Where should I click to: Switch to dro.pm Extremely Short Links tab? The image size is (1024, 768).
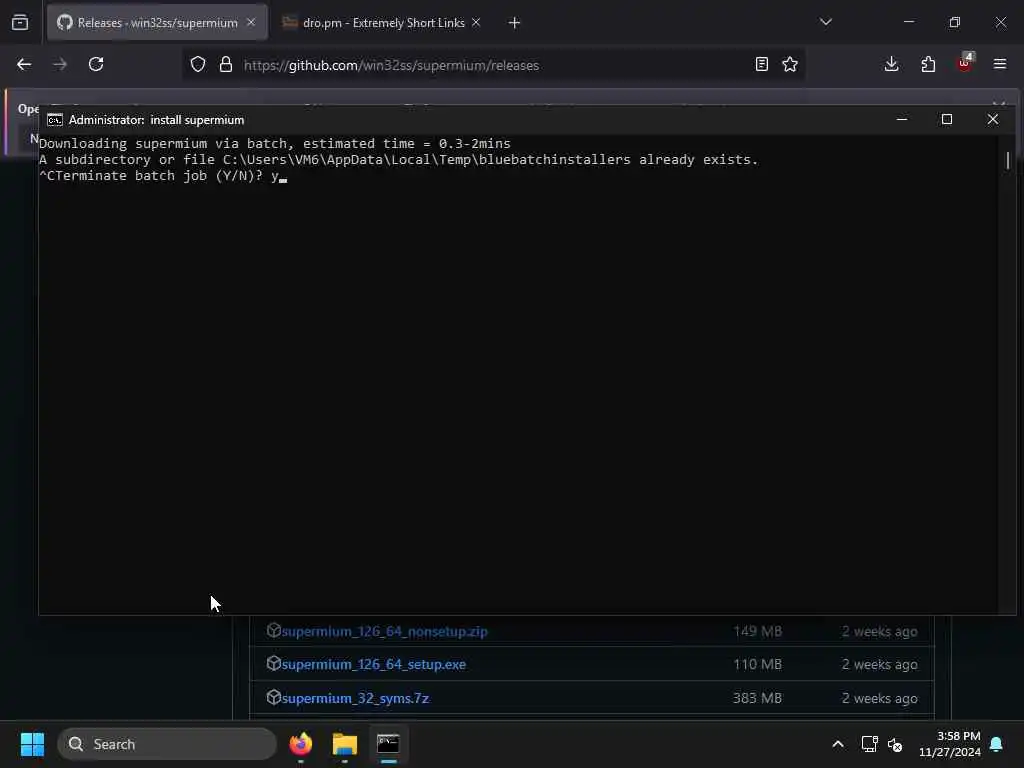(383, 23)
